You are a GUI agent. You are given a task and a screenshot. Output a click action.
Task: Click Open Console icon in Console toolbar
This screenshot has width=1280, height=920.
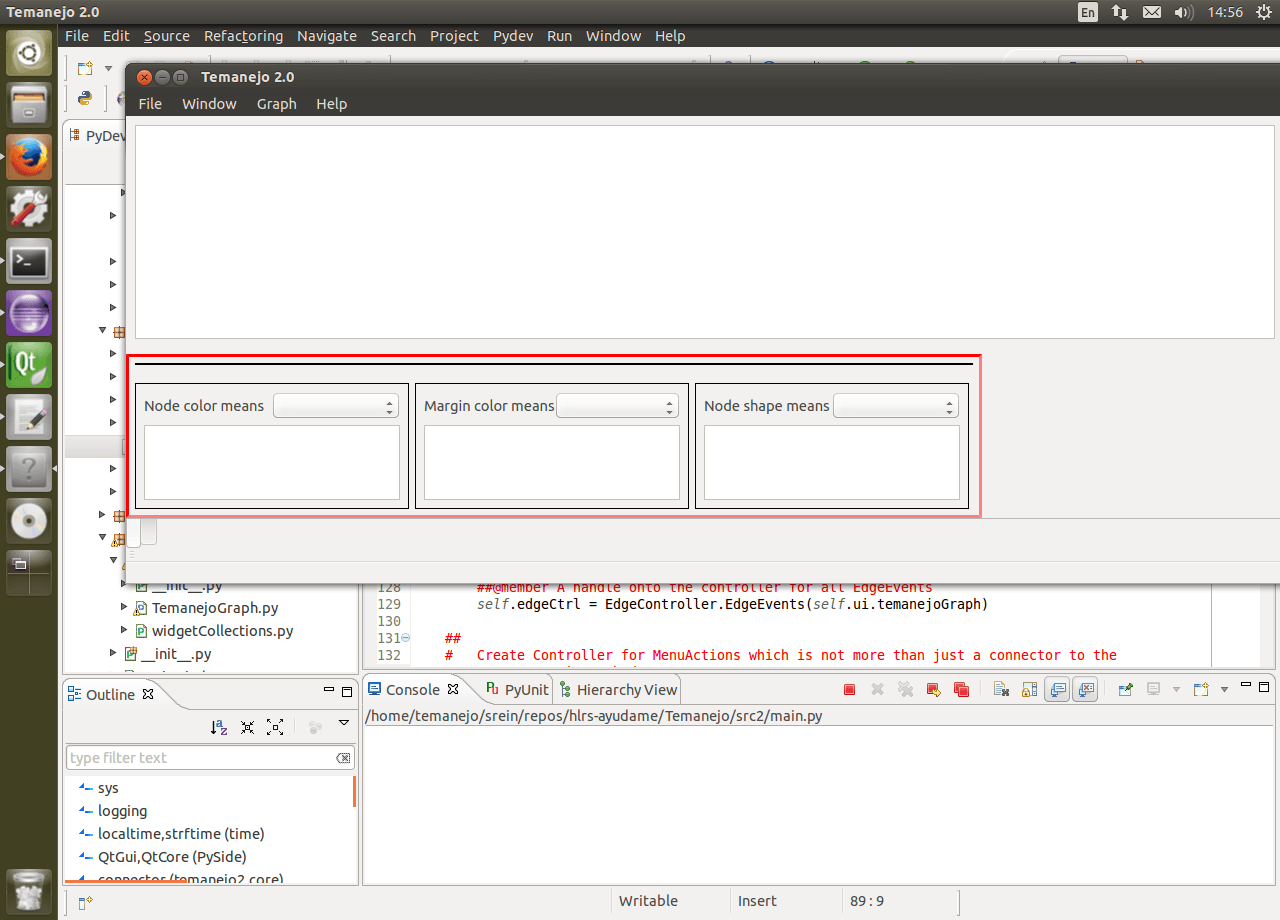(1201, 689)
